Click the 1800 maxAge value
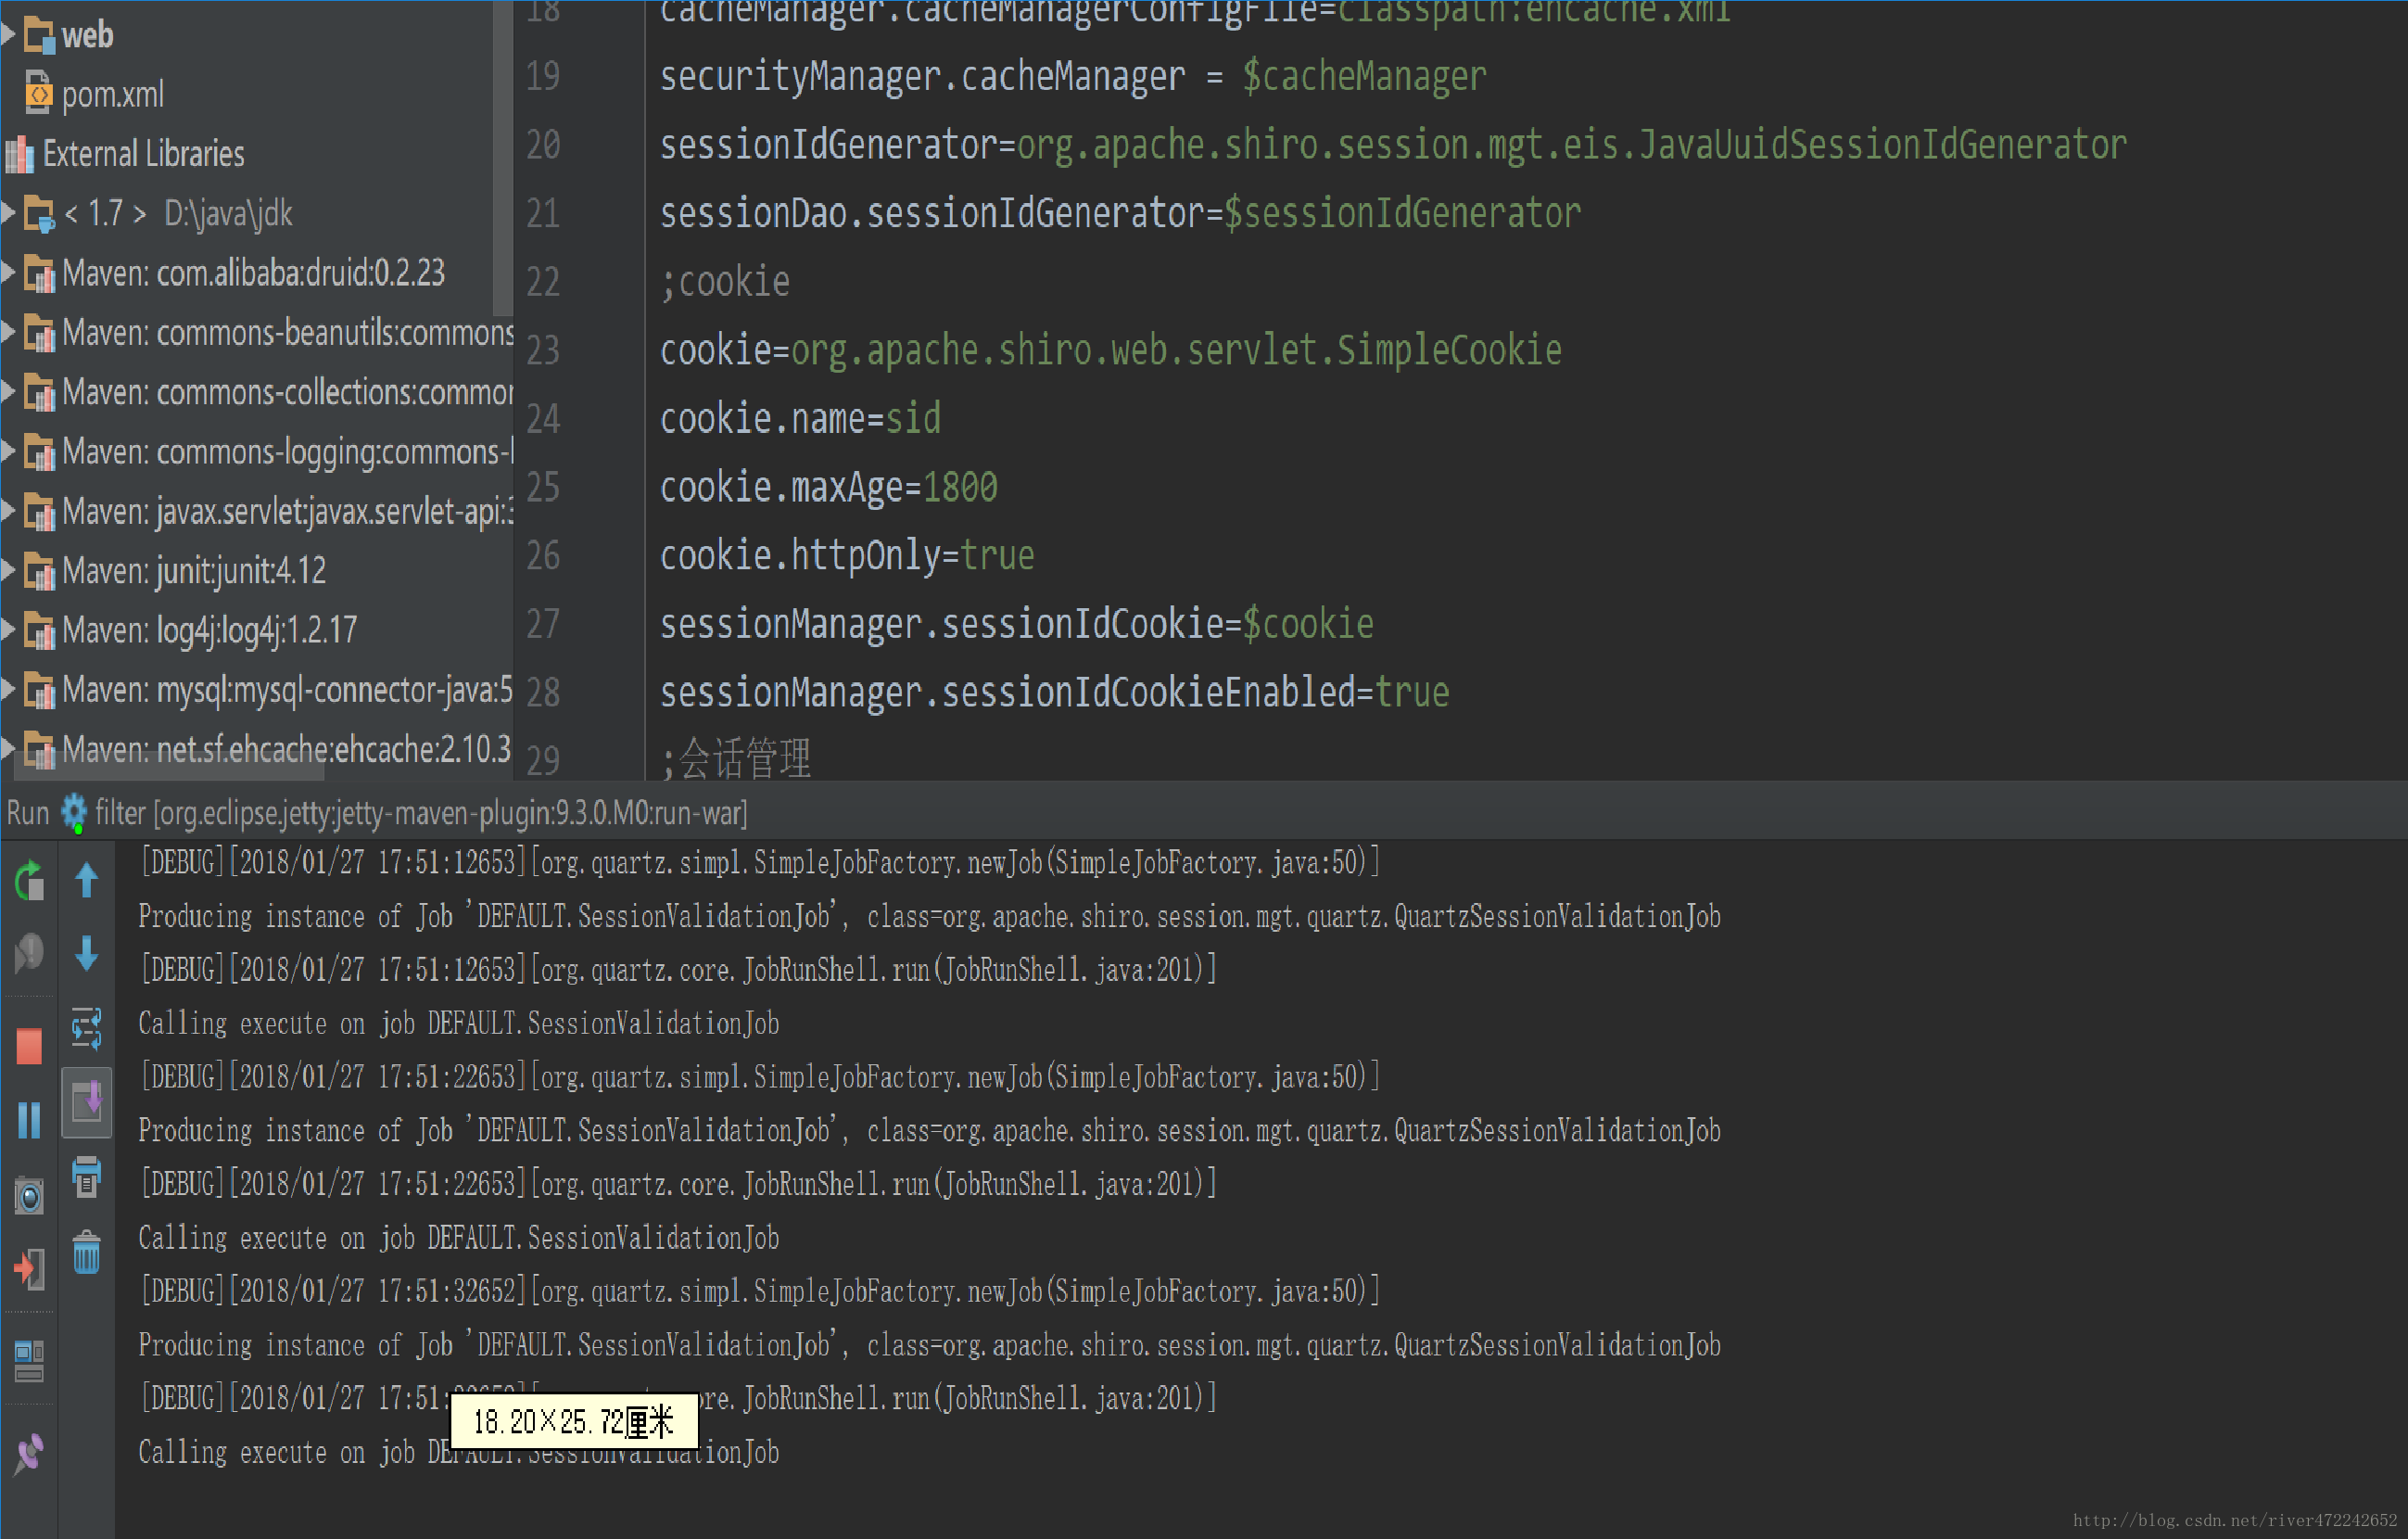 click(x=960, y=488)
